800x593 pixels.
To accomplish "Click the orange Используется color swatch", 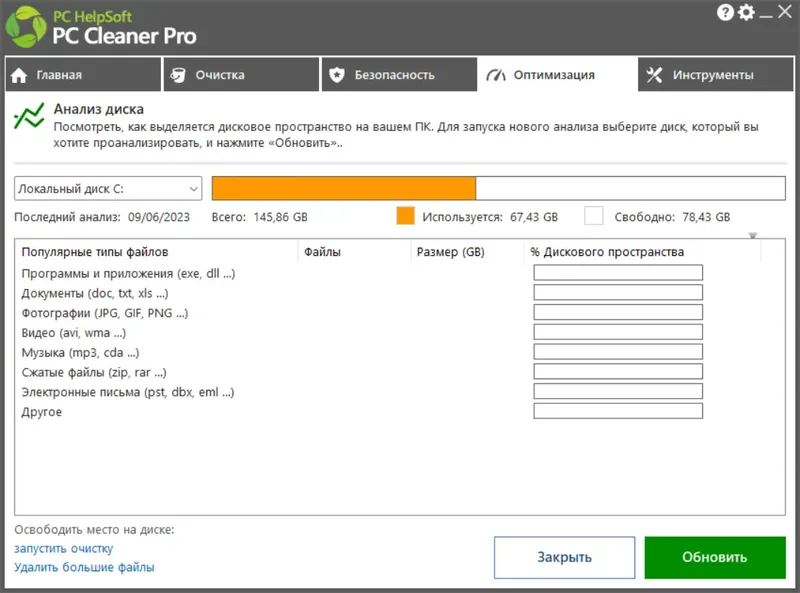I will pos(406,216).
